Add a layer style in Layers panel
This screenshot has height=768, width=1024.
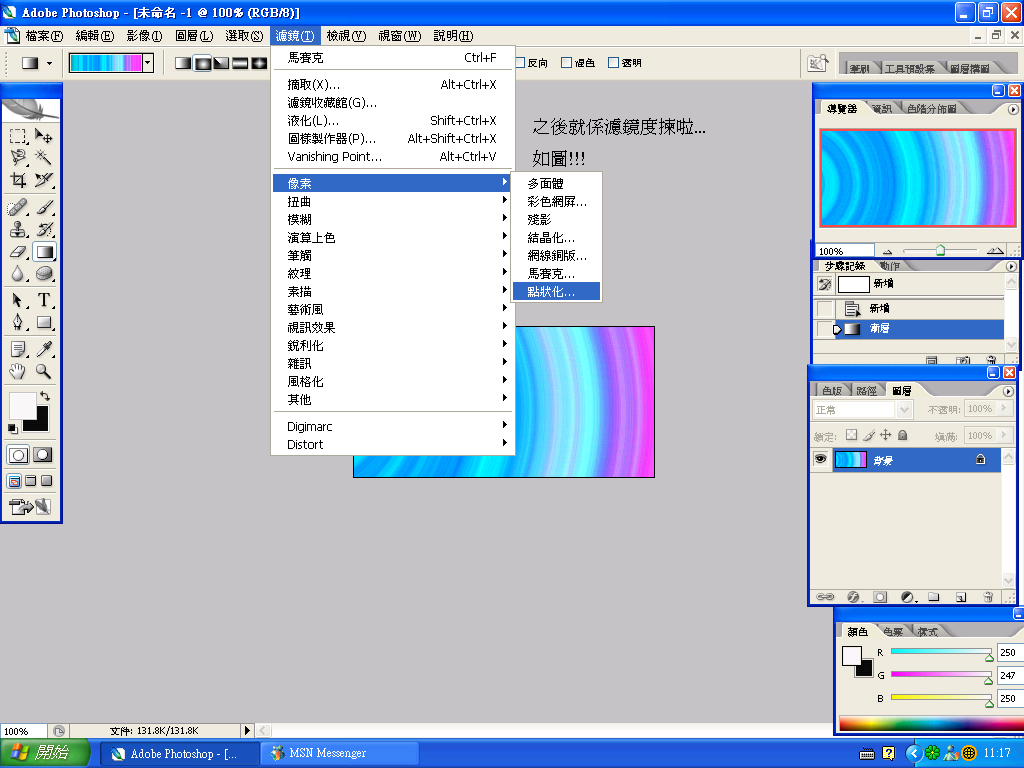853,597
